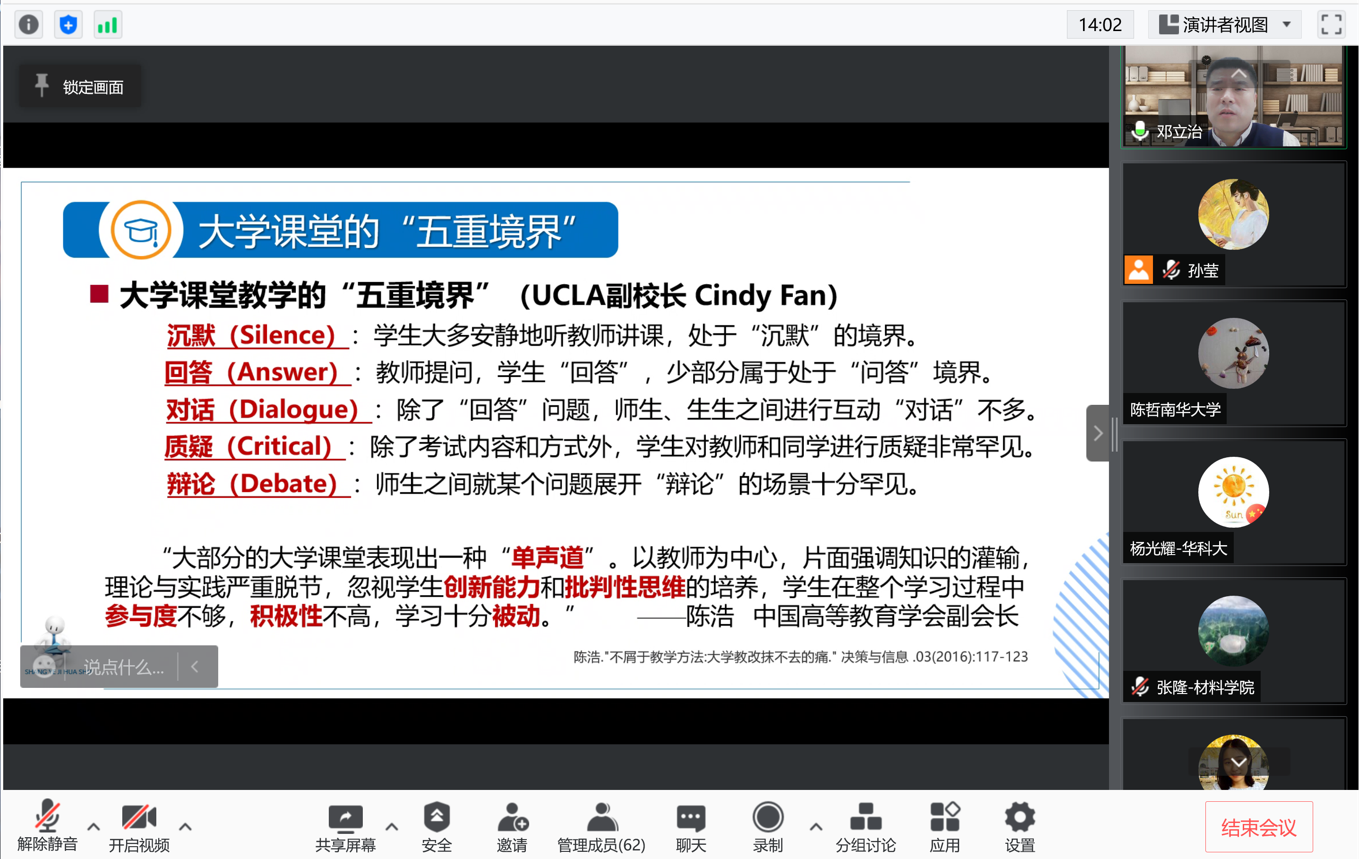
Task: Open the meeting info icon
Action: 28,25
